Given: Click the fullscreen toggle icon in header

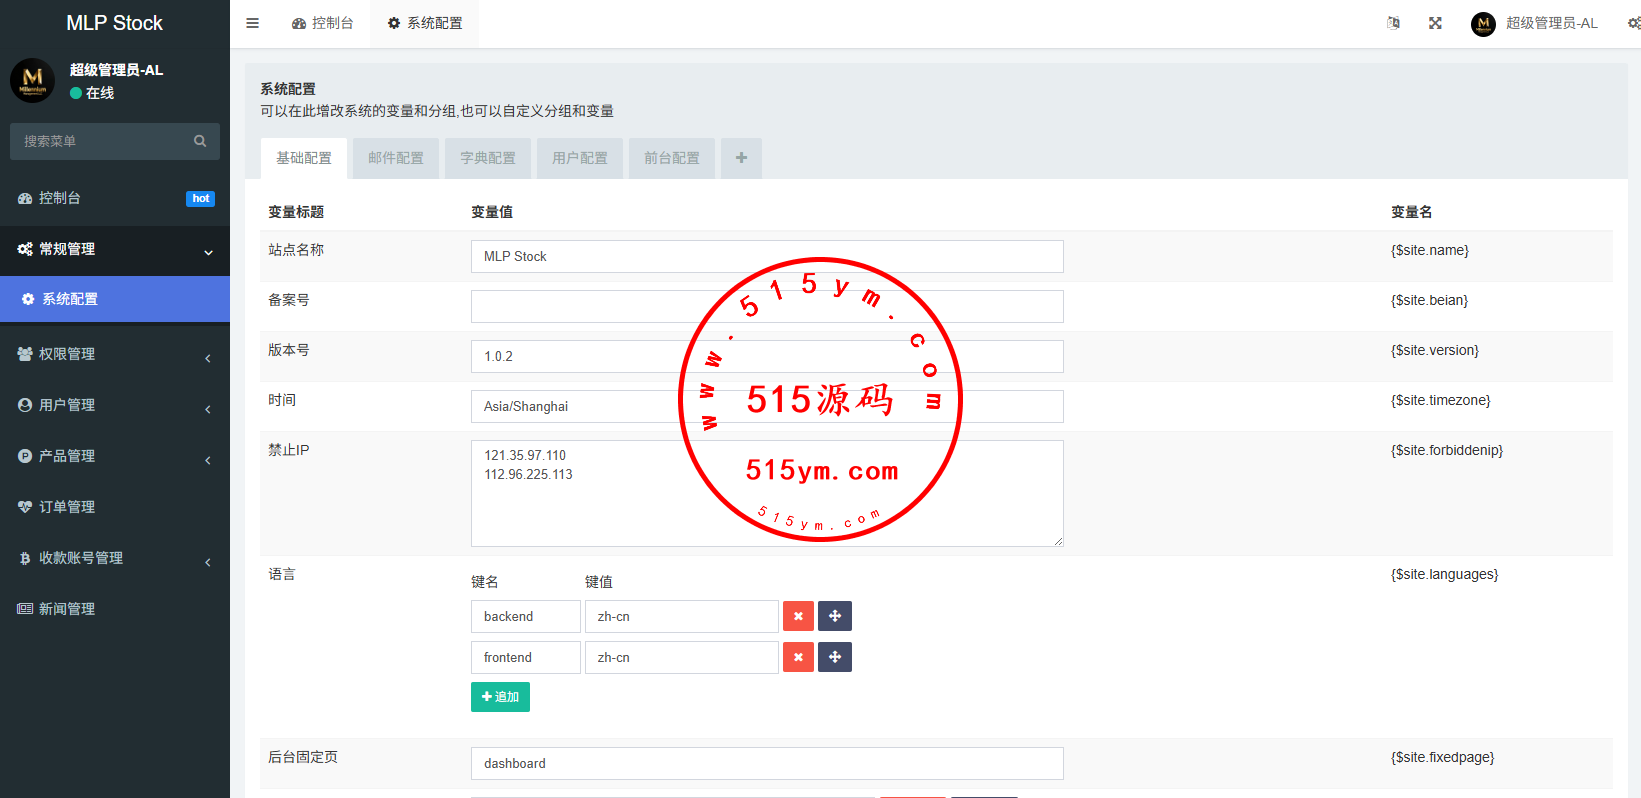Looking at the screenshot, I should [1435, 23].
